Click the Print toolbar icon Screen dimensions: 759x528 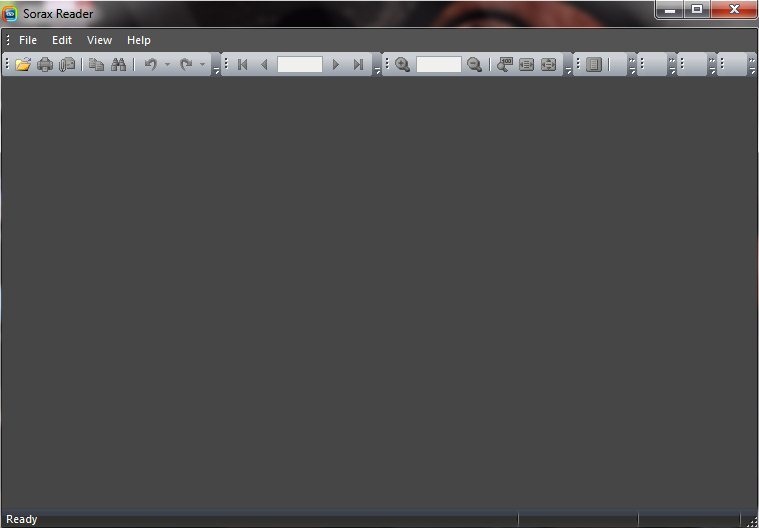45,64
